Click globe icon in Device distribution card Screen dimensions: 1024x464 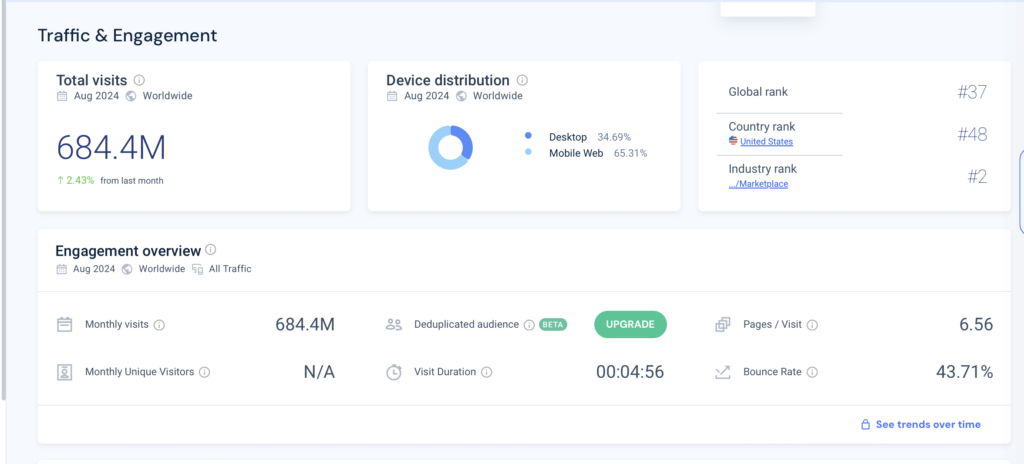(461, 96)
